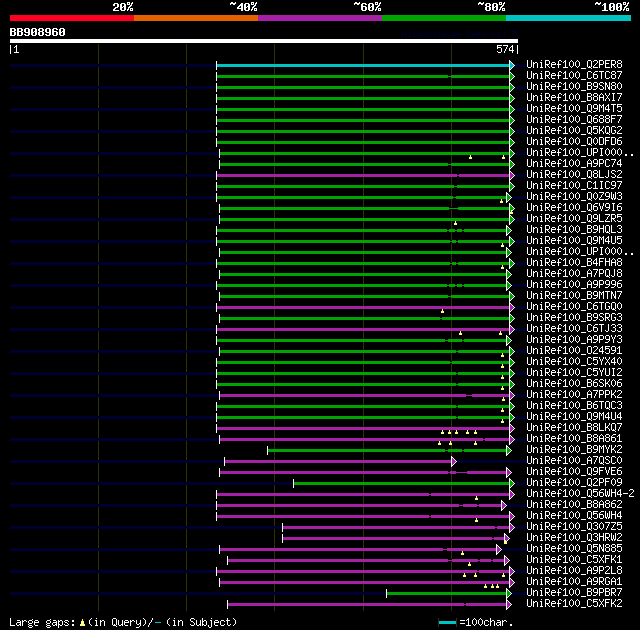Select hit label UniRef100_B9SRG3
Viewport: 640px width, 630px height.
(x=574, y=318)
